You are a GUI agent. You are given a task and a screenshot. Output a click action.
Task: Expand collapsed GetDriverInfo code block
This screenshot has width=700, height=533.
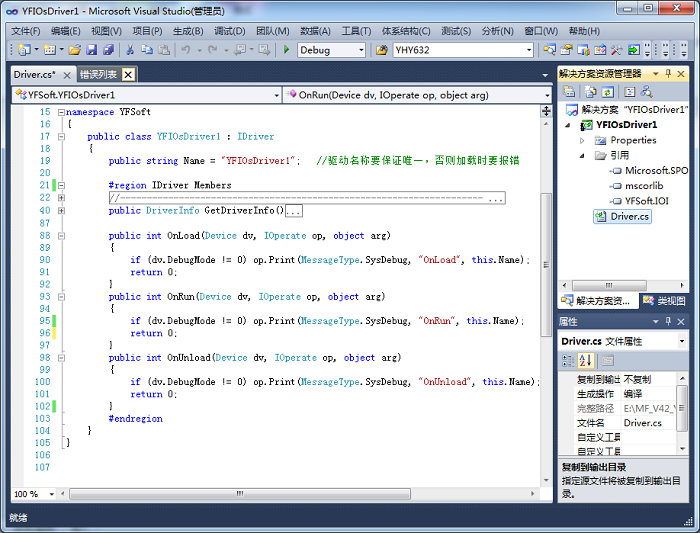coord(61,210)
